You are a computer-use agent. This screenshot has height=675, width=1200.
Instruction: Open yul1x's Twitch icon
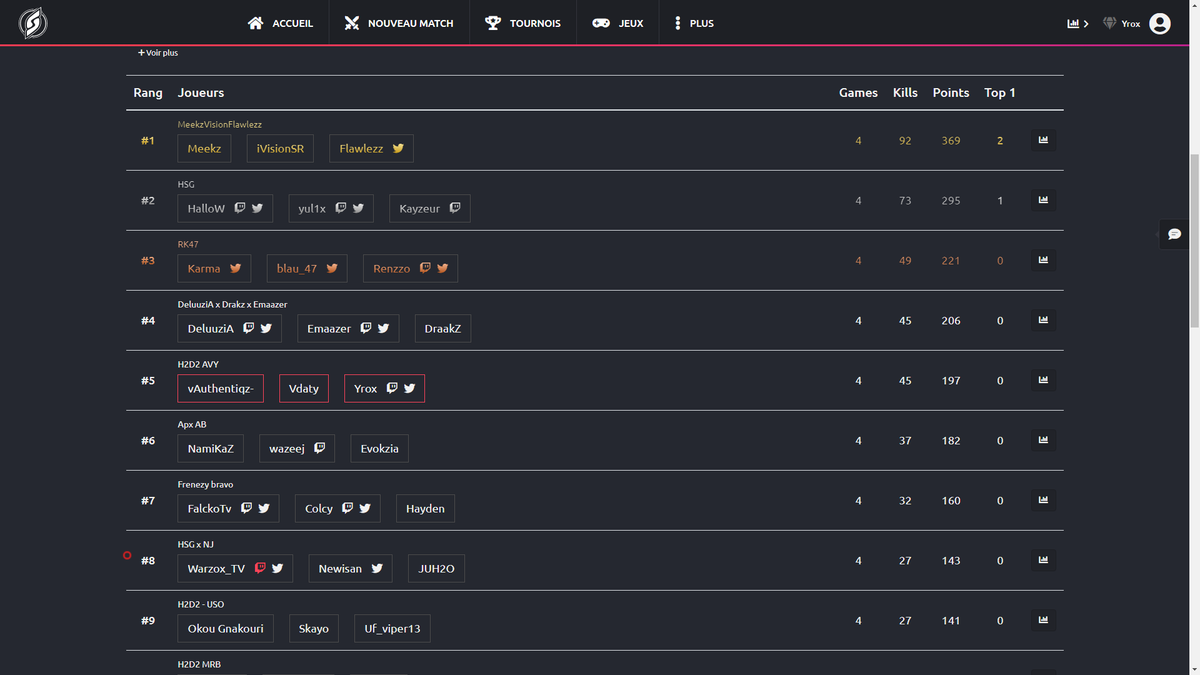point(341,208)
